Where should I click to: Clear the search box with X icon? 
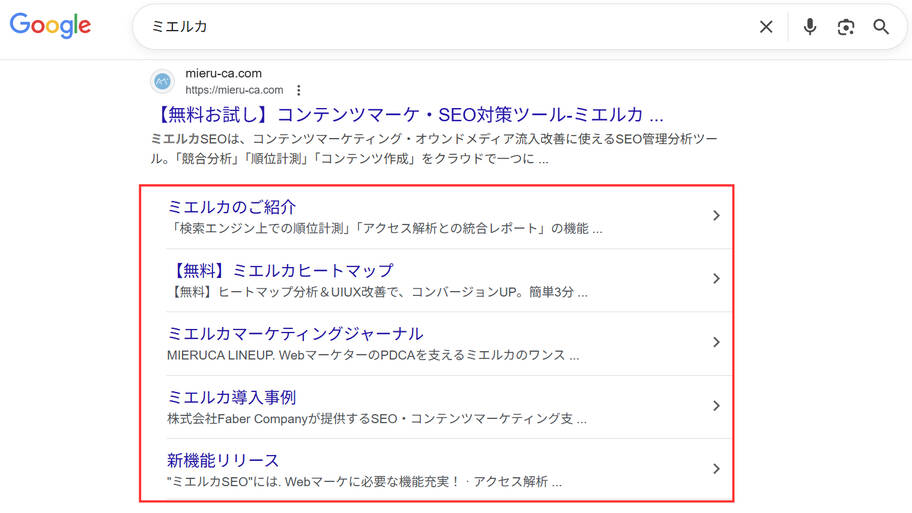coord(766,27)
